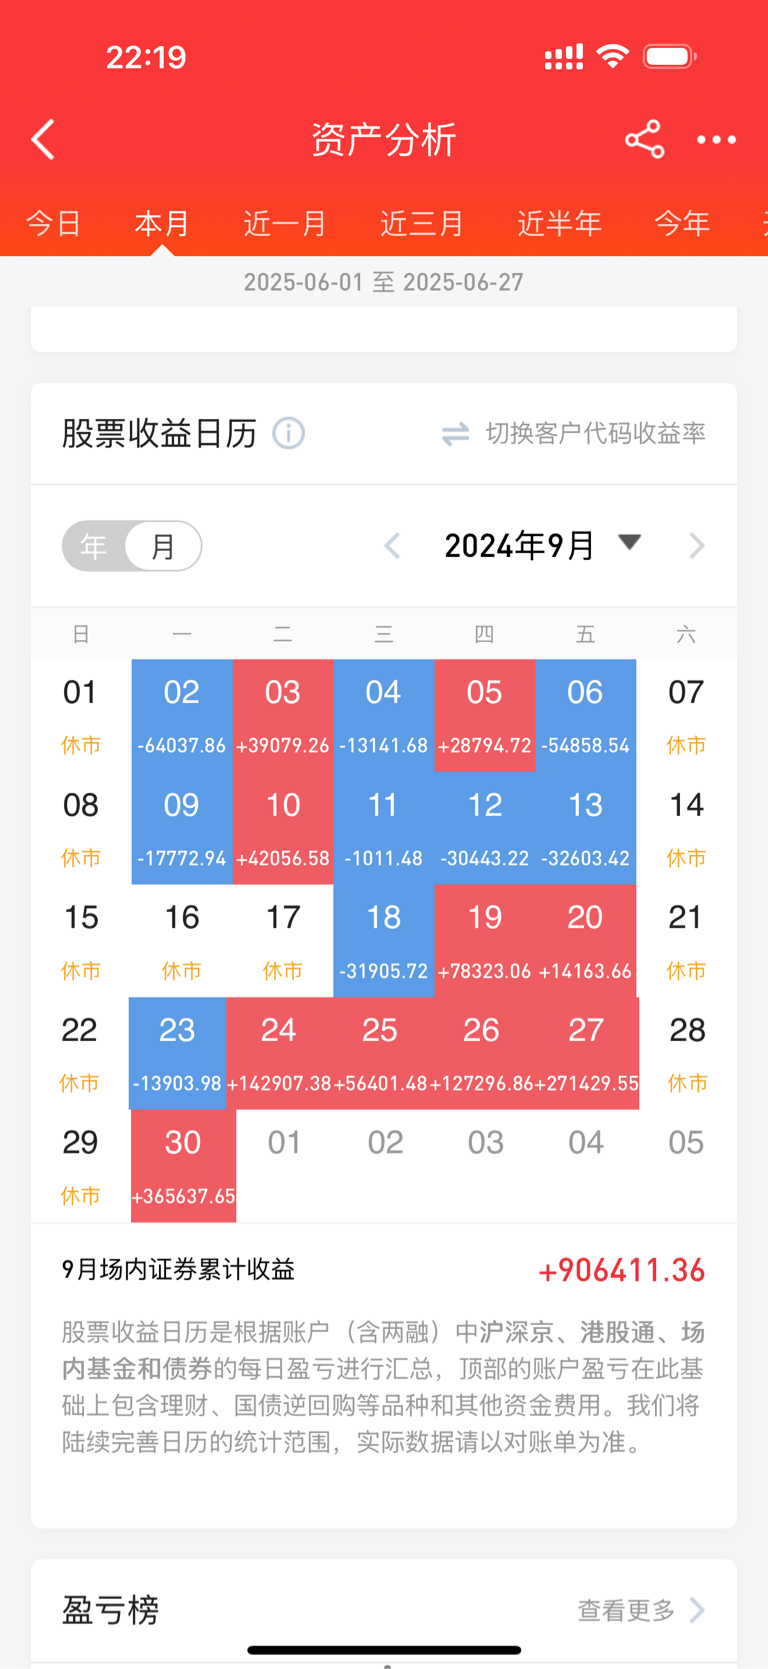Expand the 2024年9月 month dropdown arrow
This screenshot has width=768, height=1669.
629,543
